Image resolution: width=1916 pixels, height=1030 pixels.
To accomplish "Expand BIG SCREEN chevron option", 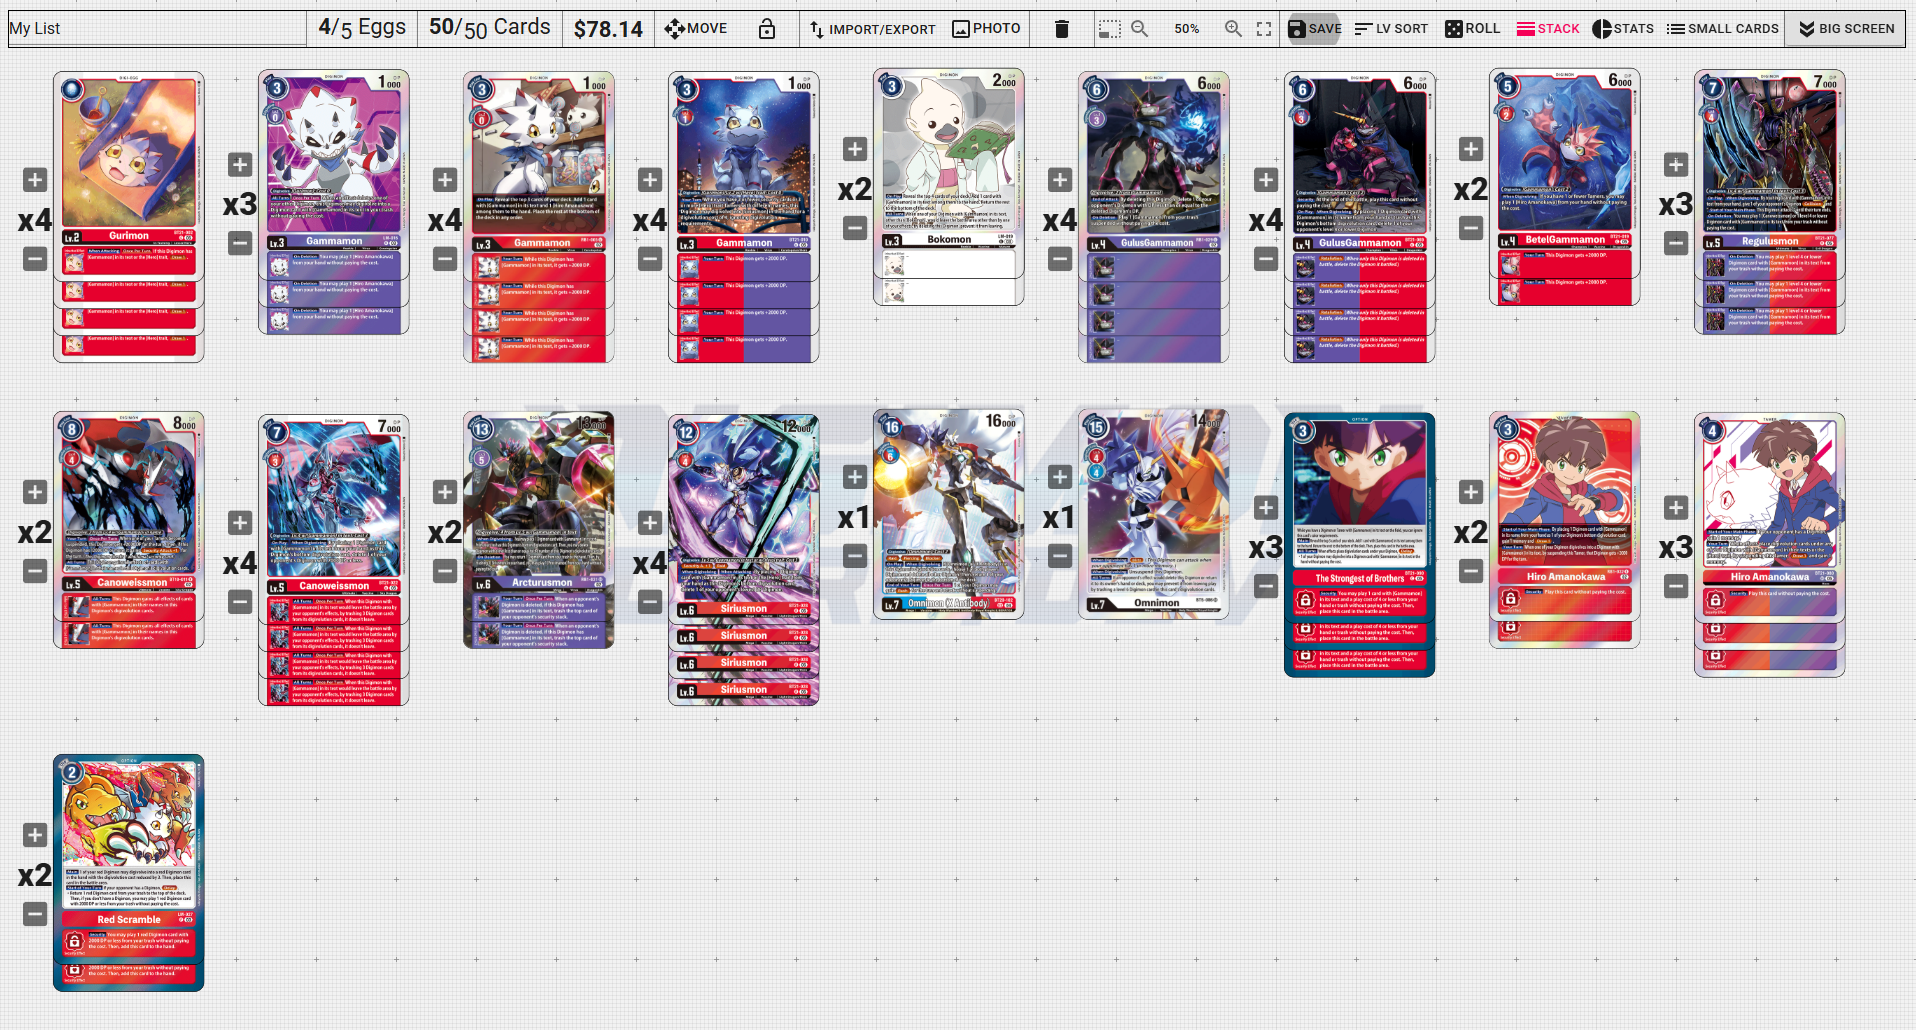I will [1846, 29].
